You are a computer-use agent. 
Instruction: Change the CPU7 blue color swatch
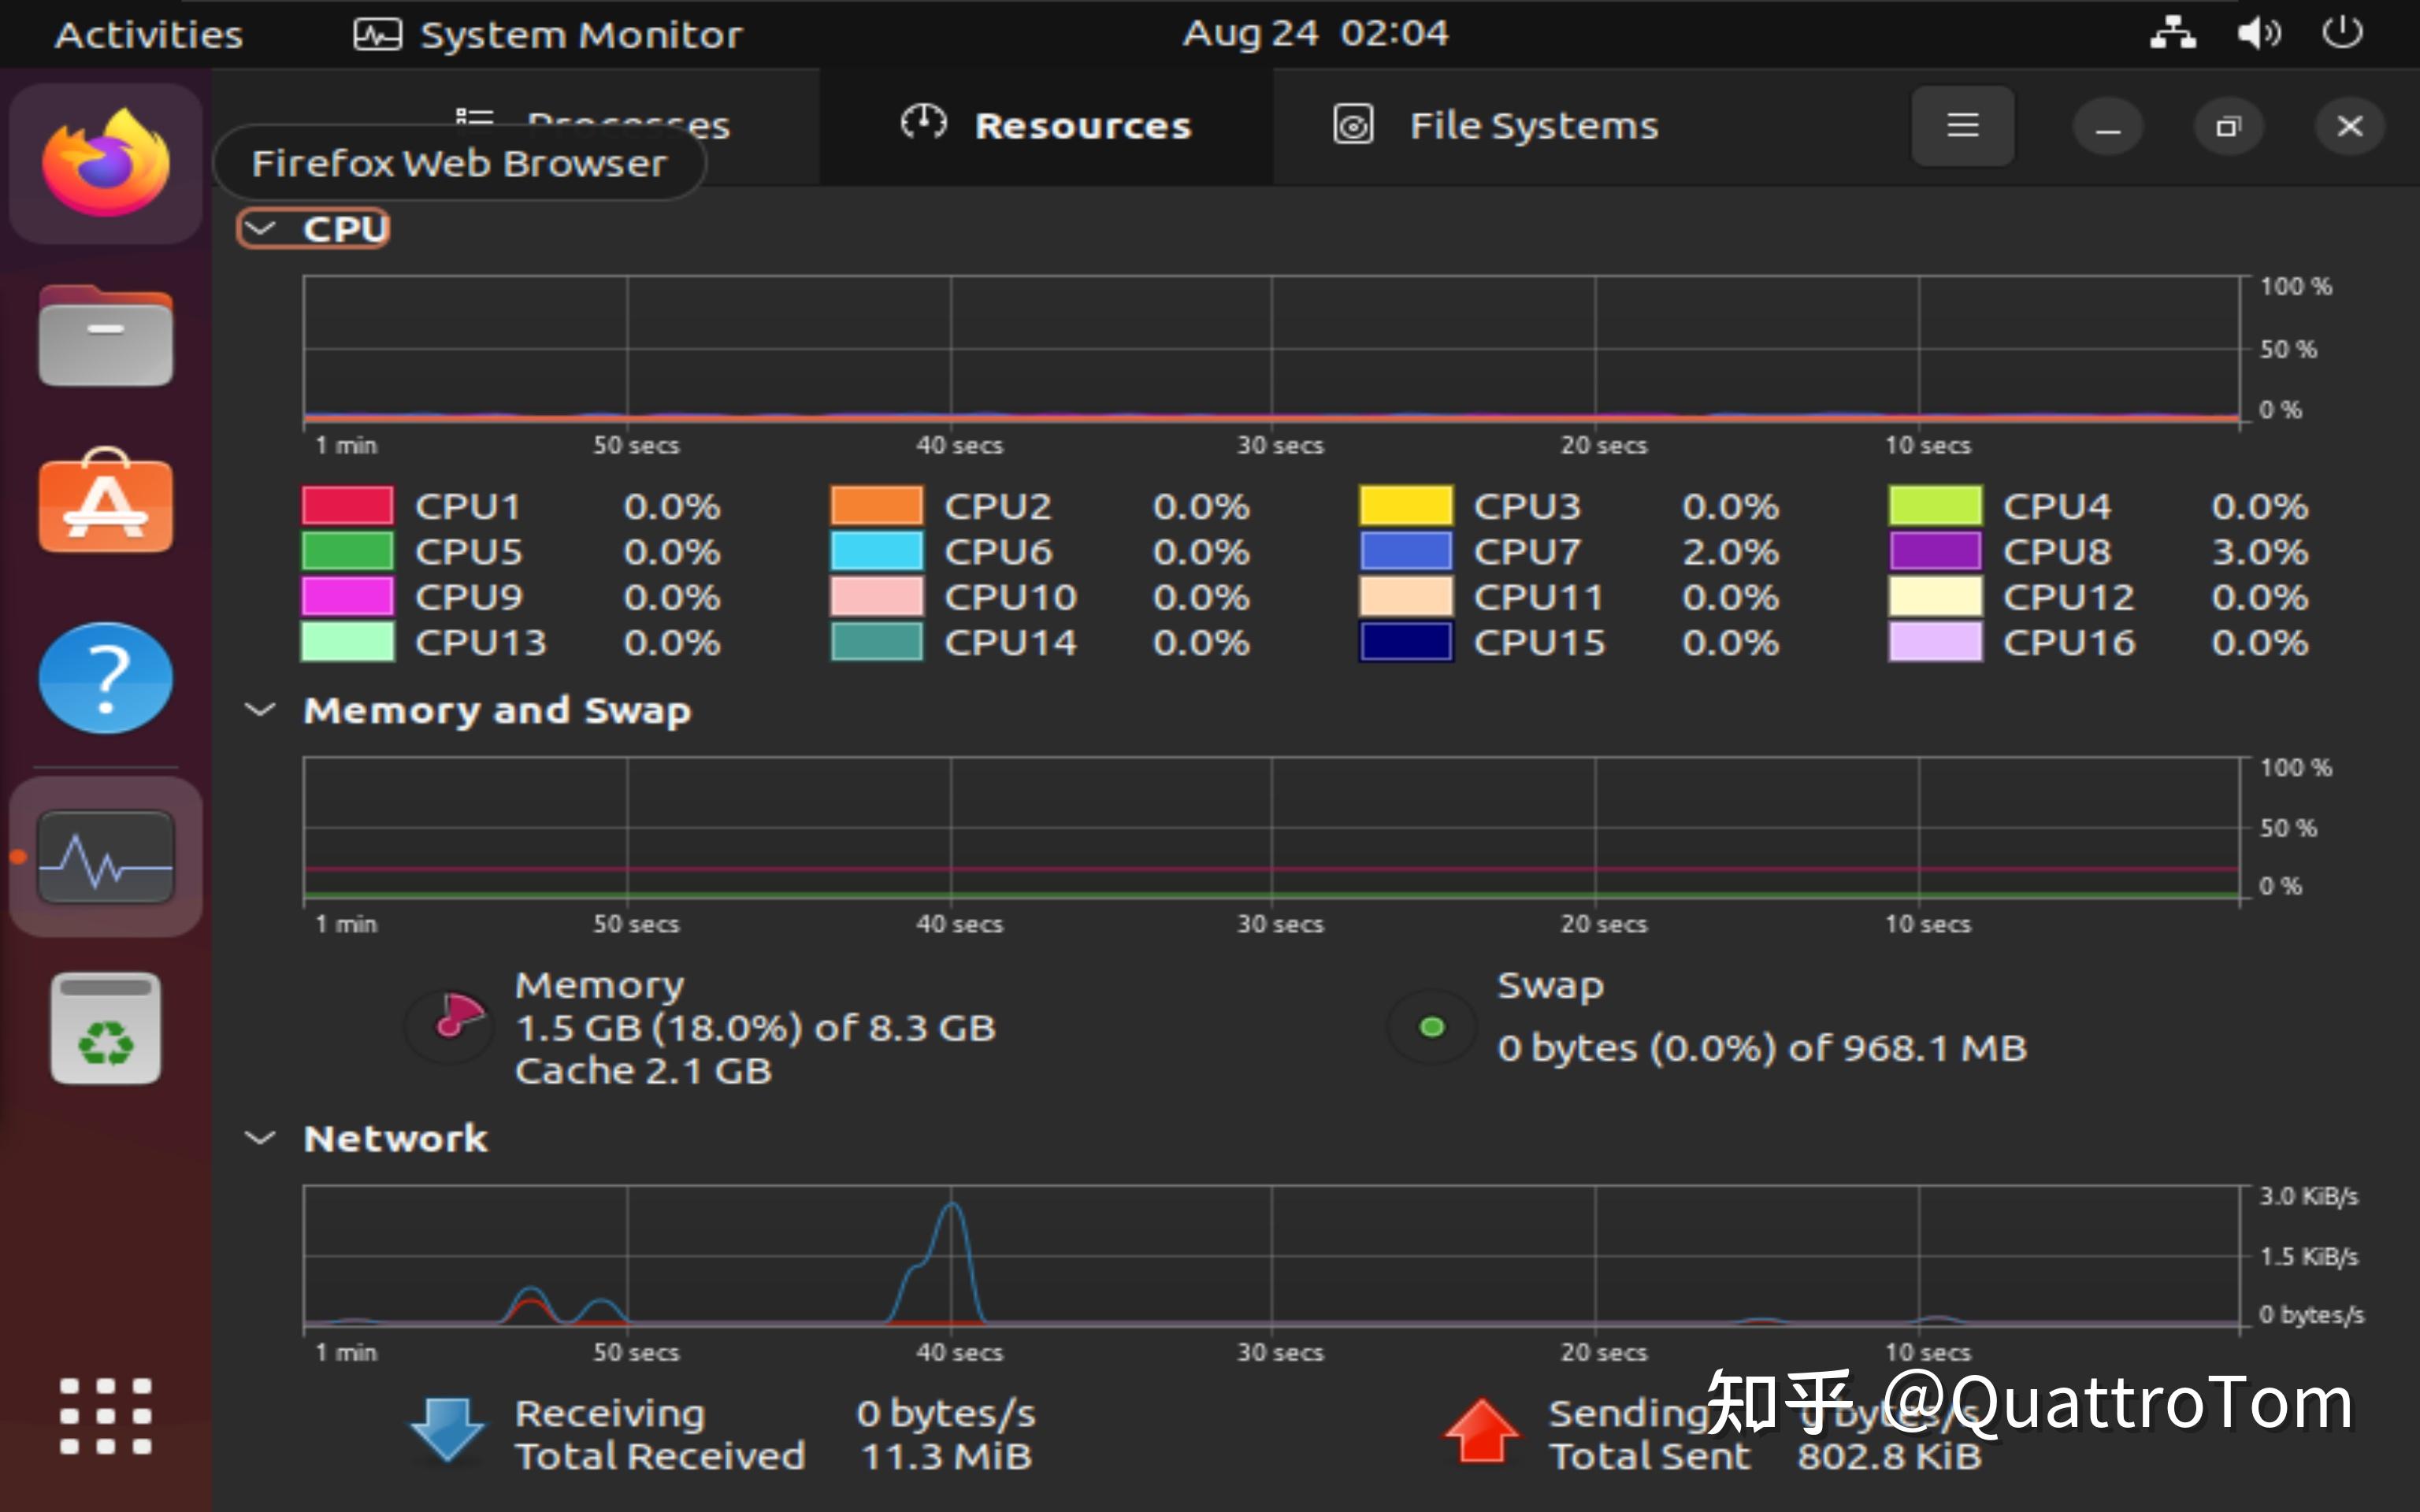coord(1405,551)
